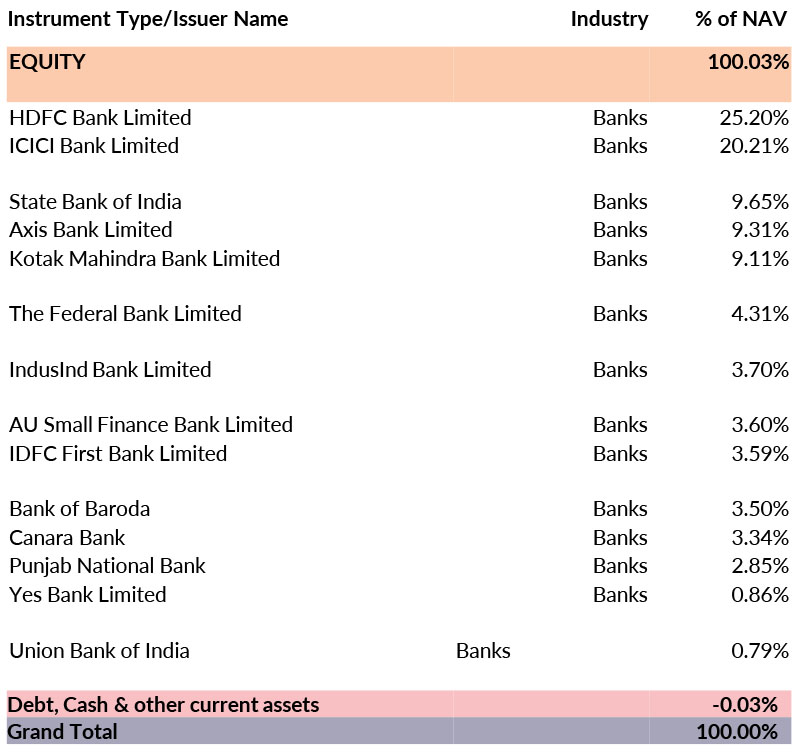This screenshot has height=755, width=795.
Task: Select The Federal Bank Limited row
Action: coord(125,314)
